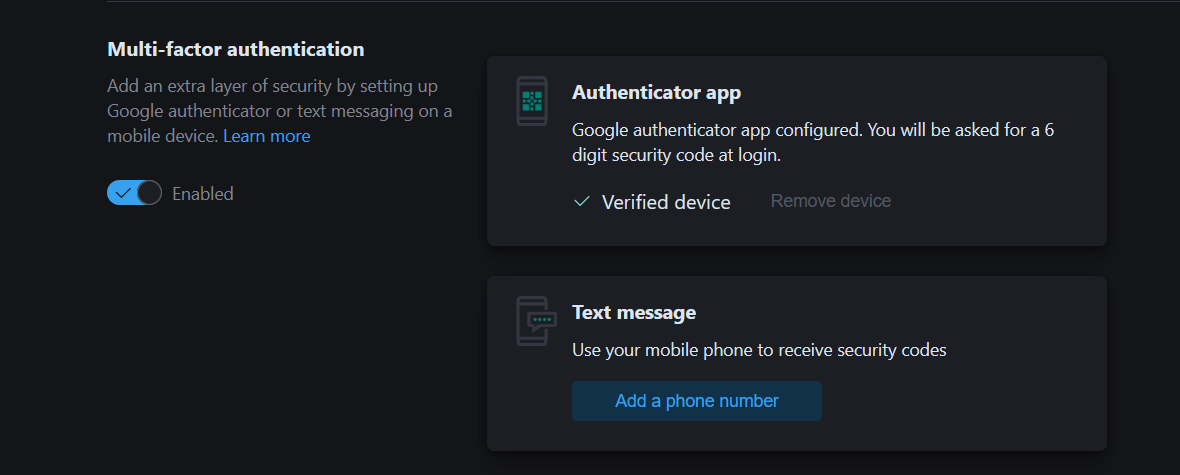Open the Learn more link
The height and width of the screenshot is (475, 1180).
266,136
